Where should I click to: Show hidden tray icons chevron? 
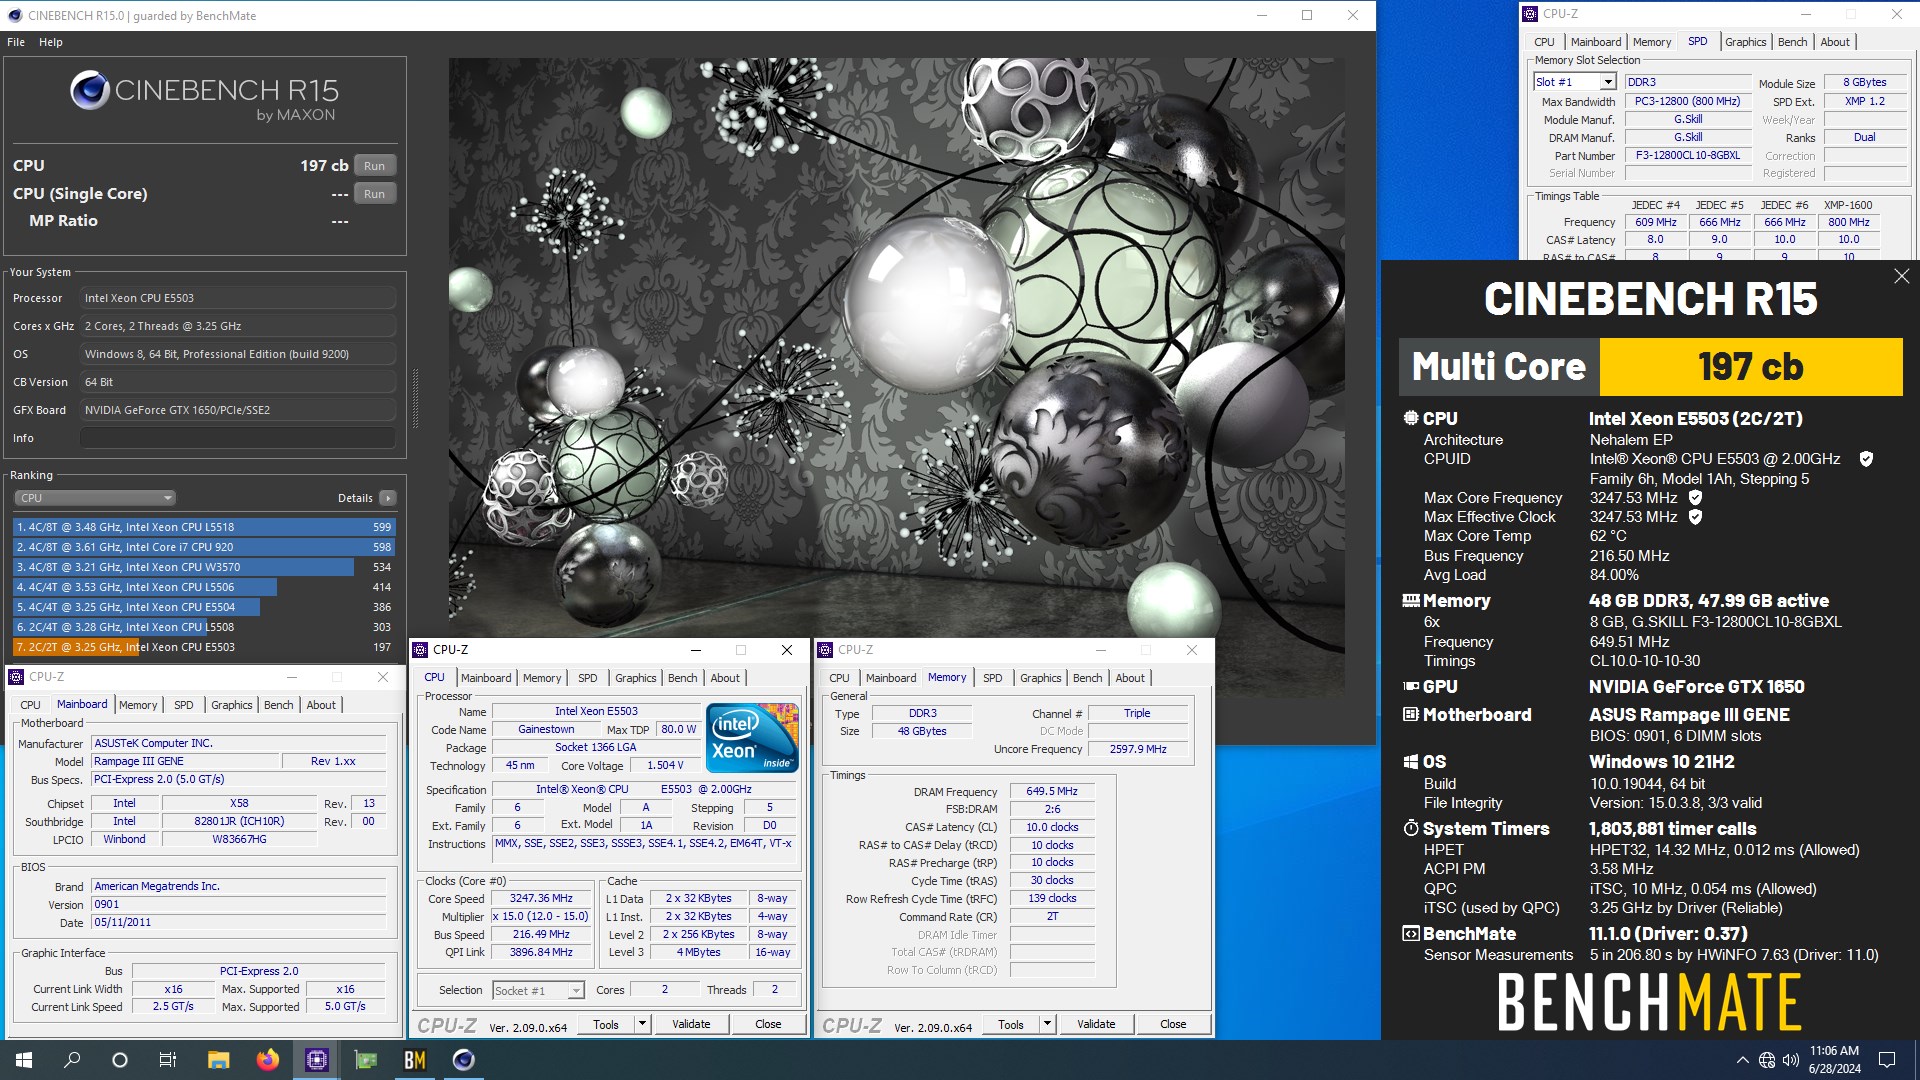point(1743,1060)
